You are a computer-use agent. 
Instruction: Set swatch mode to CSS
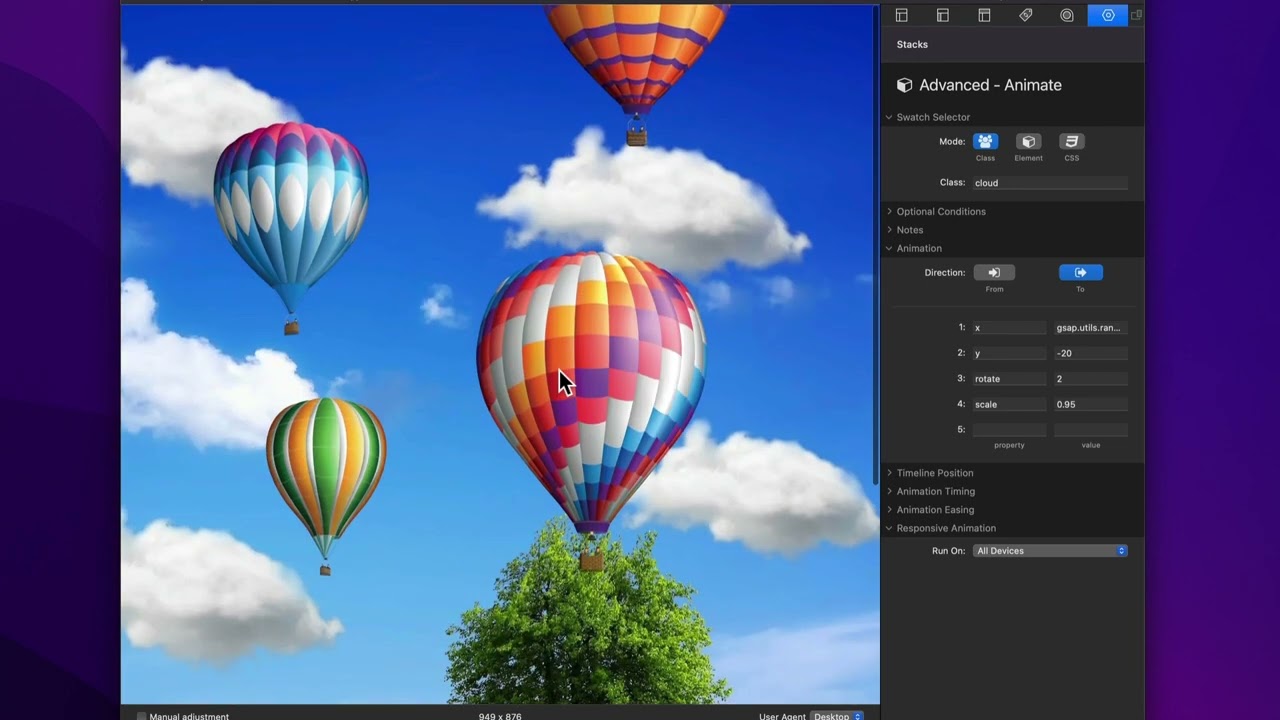[x=1071, y=142]
